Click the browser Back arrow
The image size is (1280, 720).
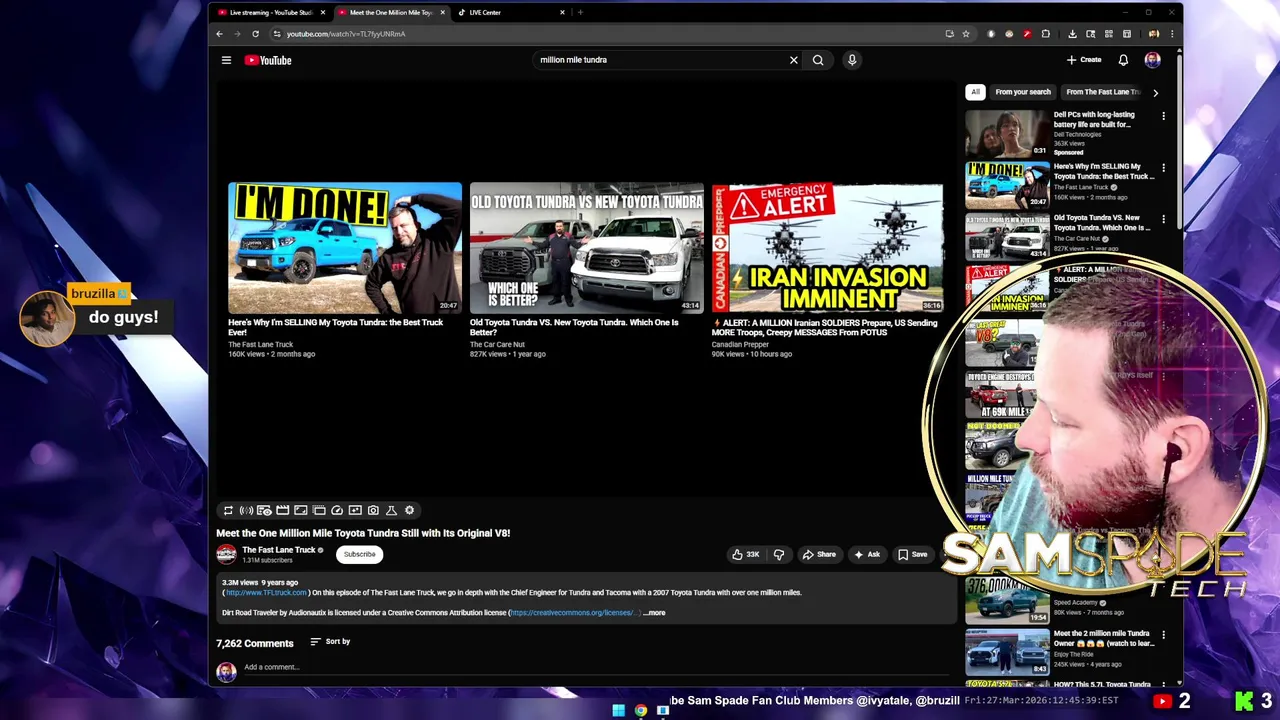(x=219, y=34)
